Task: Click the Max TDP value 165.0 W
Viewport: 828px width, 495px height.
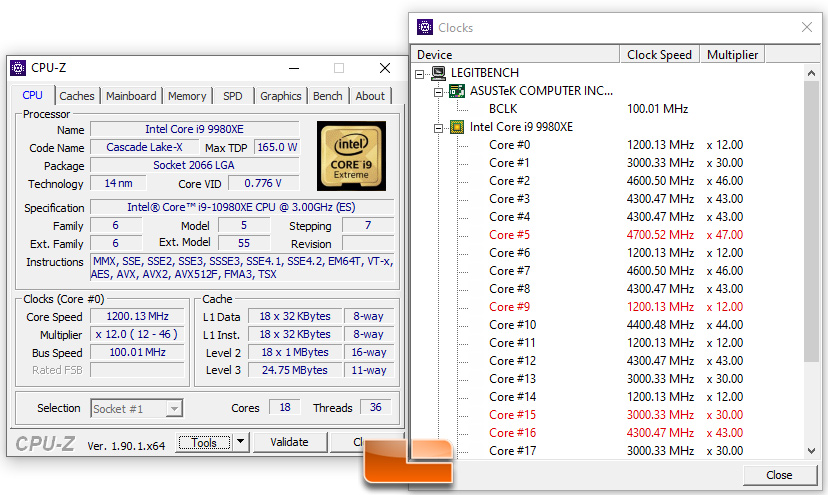Action: tap(277, 147)
